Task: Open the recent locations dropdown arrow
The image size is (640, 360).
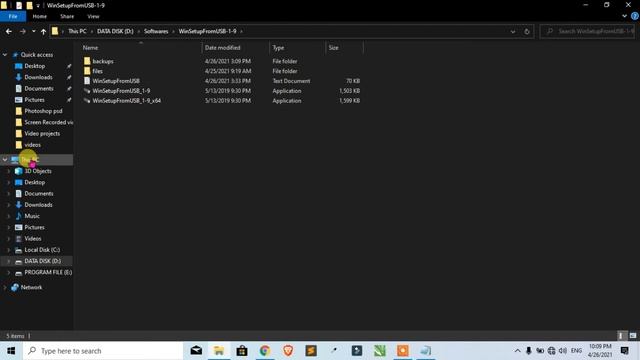Action: pyautogui.click(x=33, y=31)
